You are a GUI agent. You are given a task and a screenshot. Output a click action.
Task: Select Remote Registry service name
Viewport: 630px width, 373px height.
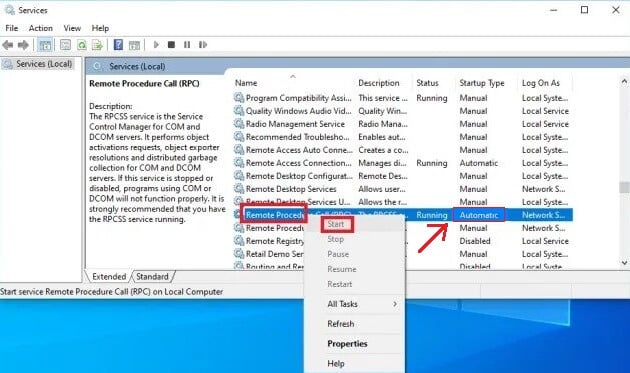[x=275, y=241]
